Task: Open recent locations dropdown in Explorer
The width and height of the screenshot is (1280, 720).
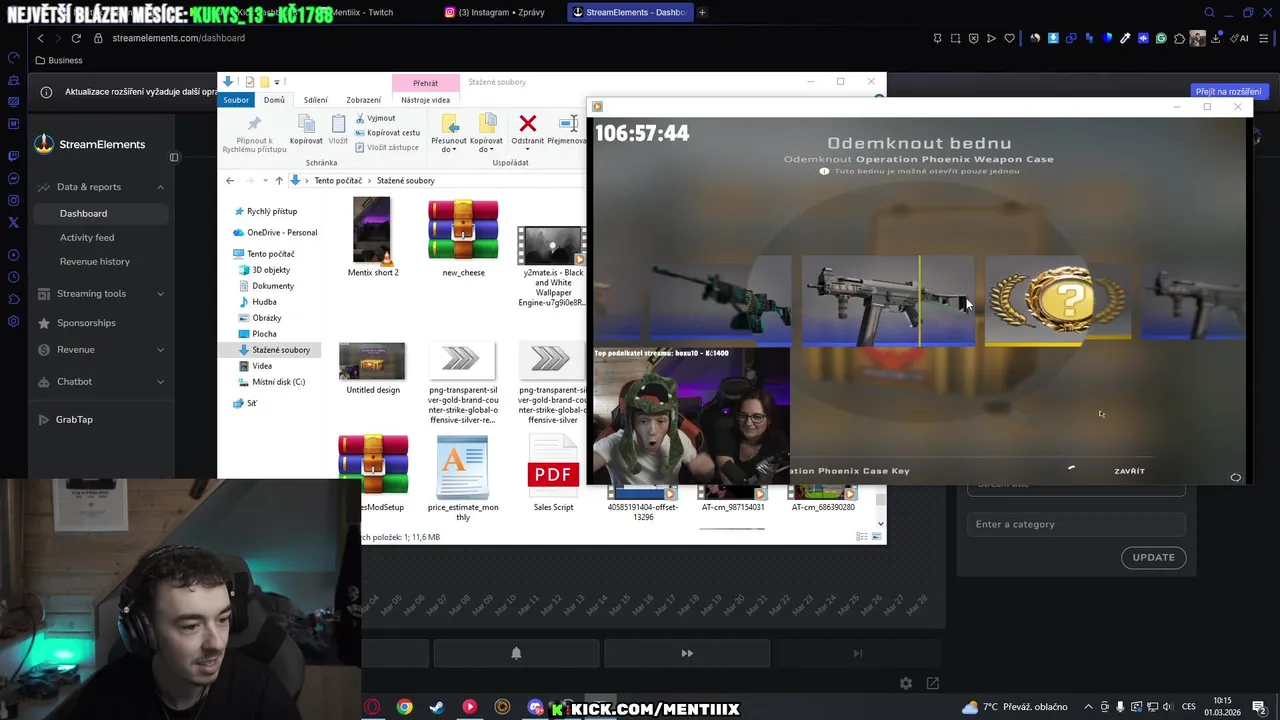Action: (x=265, y=180)
